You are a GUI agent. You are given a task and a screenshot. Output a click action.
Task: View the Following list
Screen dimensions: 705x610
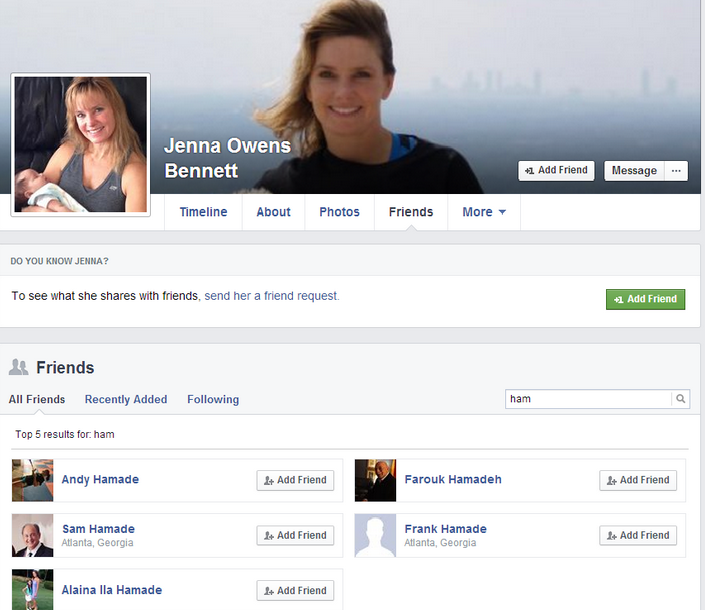(213, 399)
